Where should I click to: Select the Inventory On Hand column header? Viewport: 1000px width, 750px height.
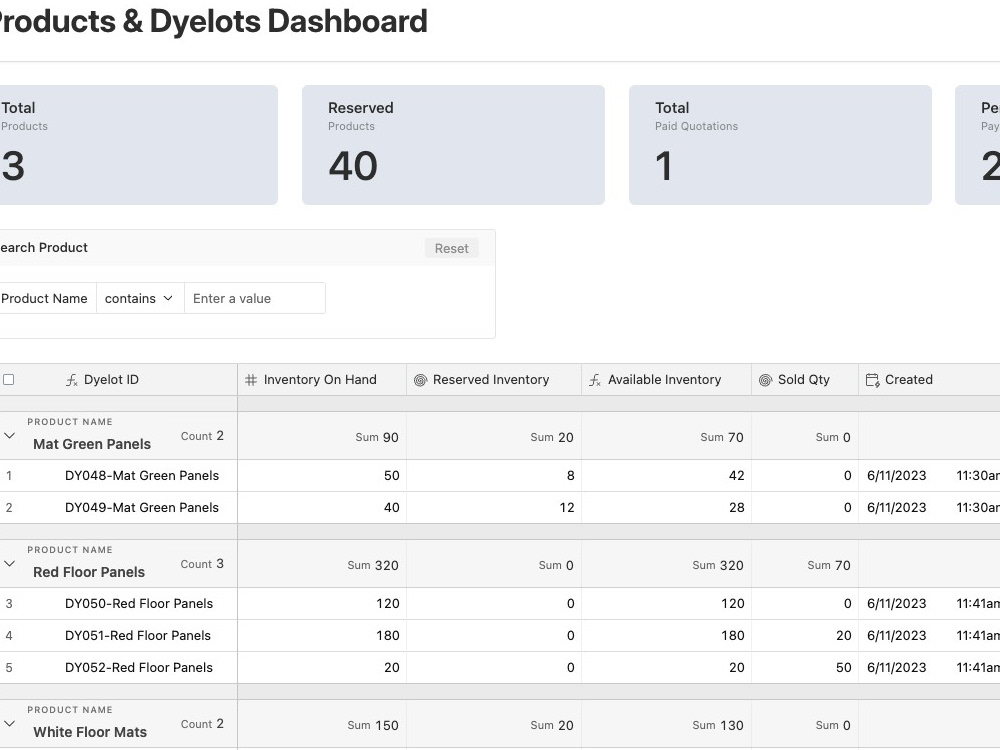(x=322, y=380)
